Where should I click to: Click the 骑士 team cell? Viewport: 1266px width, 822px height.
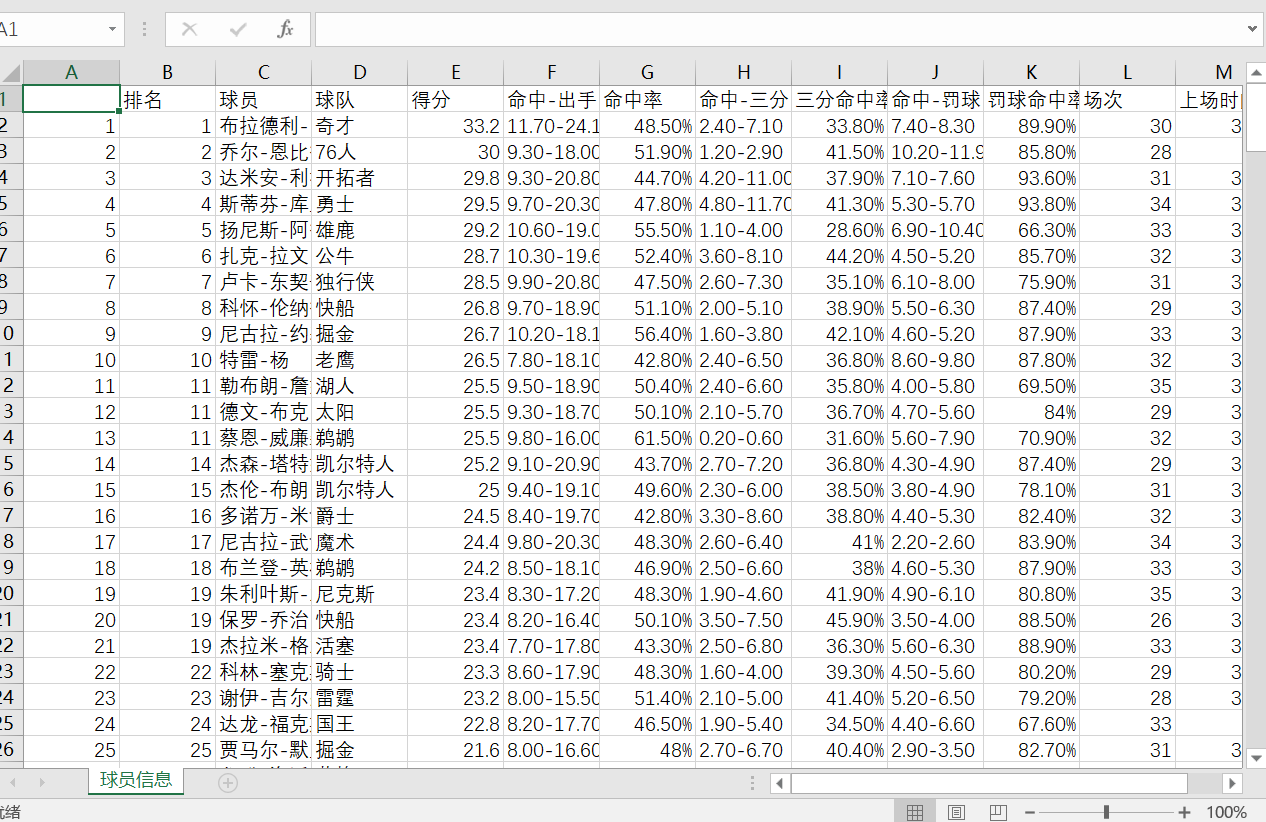(359, 672)
